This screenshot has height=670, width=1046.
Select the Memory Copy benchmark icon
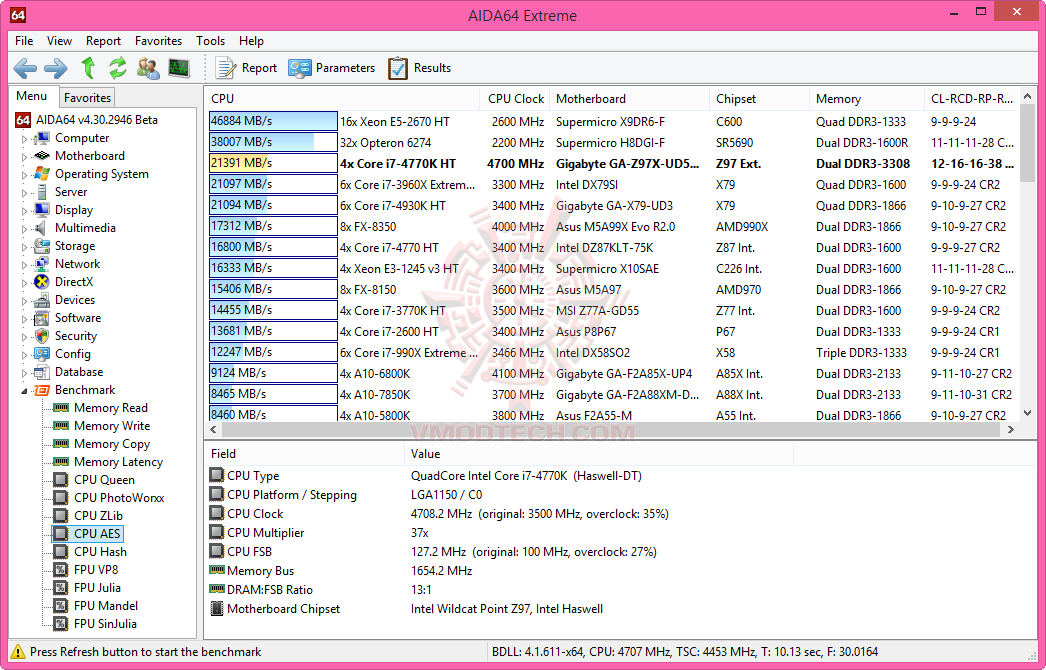[x=61, y=444]
